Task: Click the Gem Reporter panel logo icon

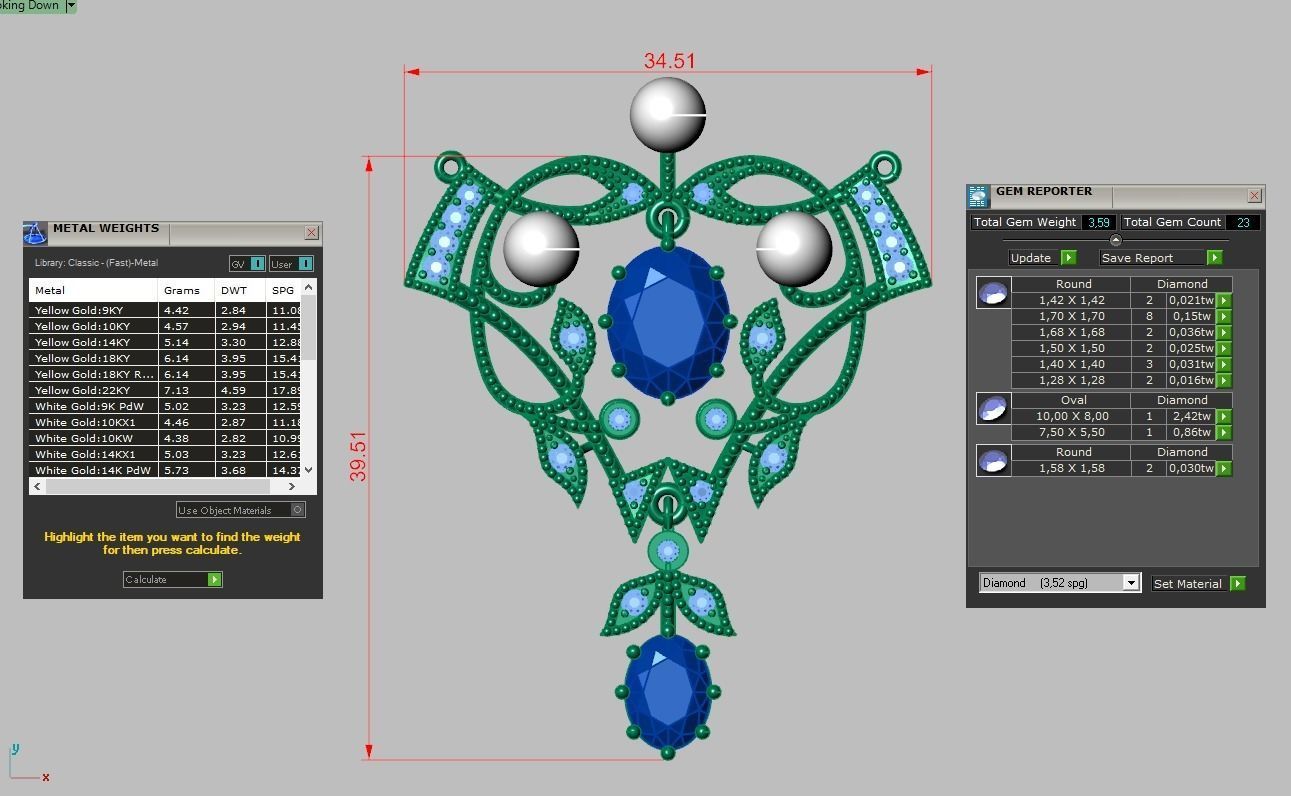Action: [978, 196]
